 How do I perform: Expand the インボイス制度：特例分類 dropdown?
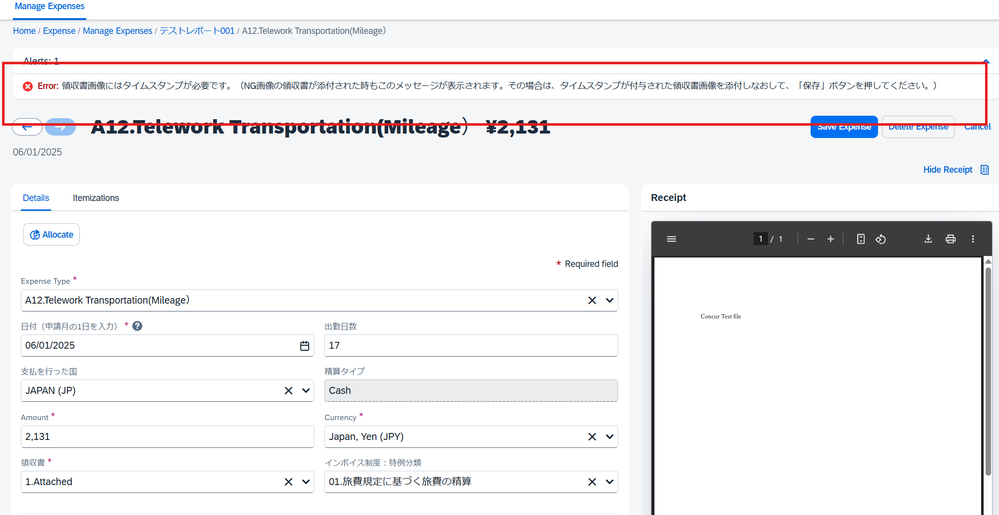(610, 482)
